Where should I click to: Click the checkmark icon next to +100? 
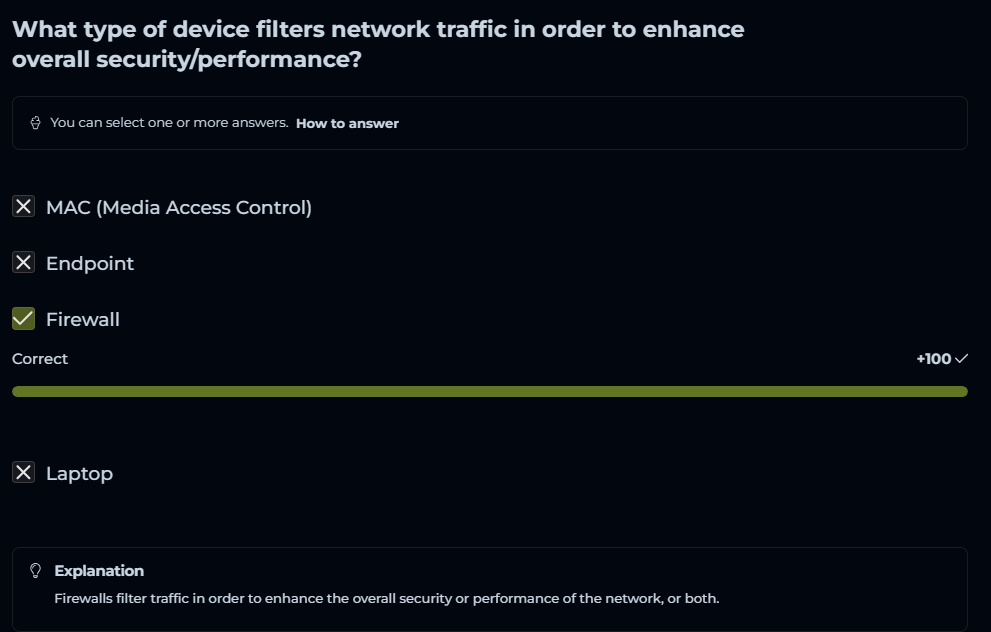coord(962,358)
